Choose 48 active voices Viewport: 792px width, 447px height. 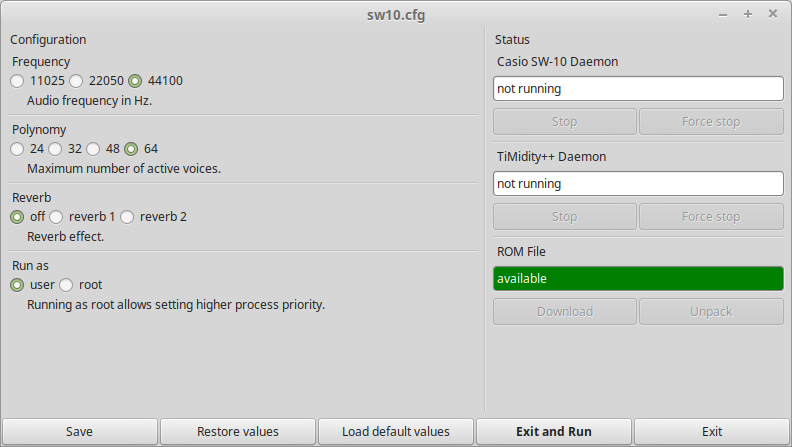[93, 149]
